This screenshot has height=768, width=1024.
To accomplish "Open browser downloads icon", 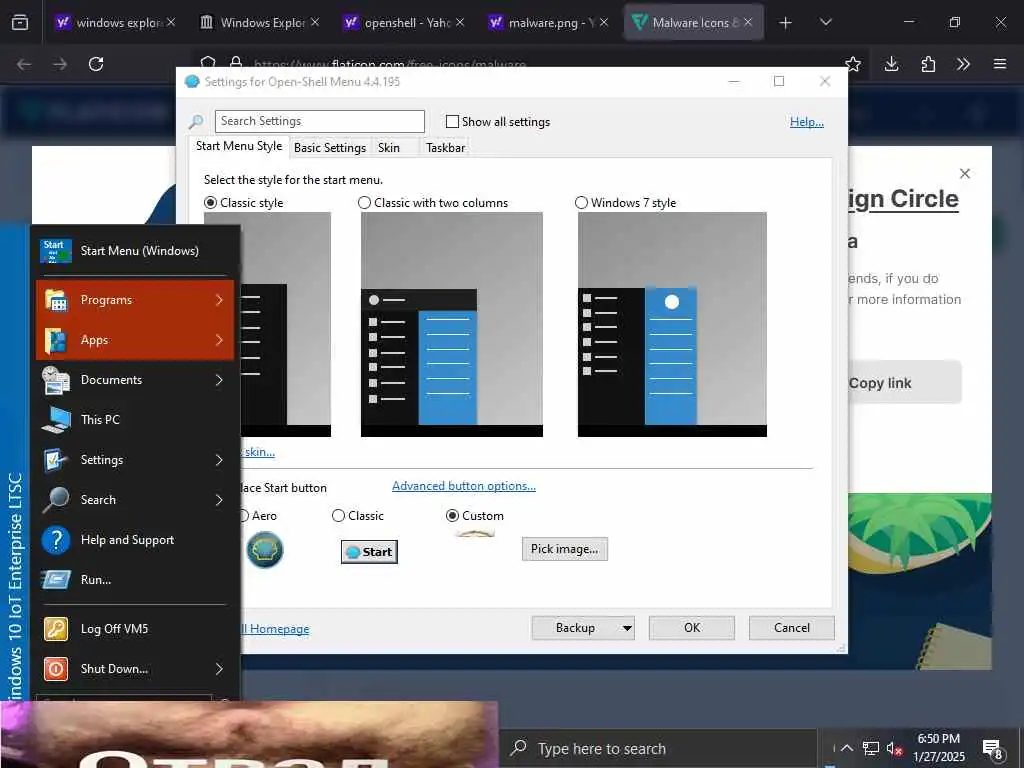I will click(891, 64).
